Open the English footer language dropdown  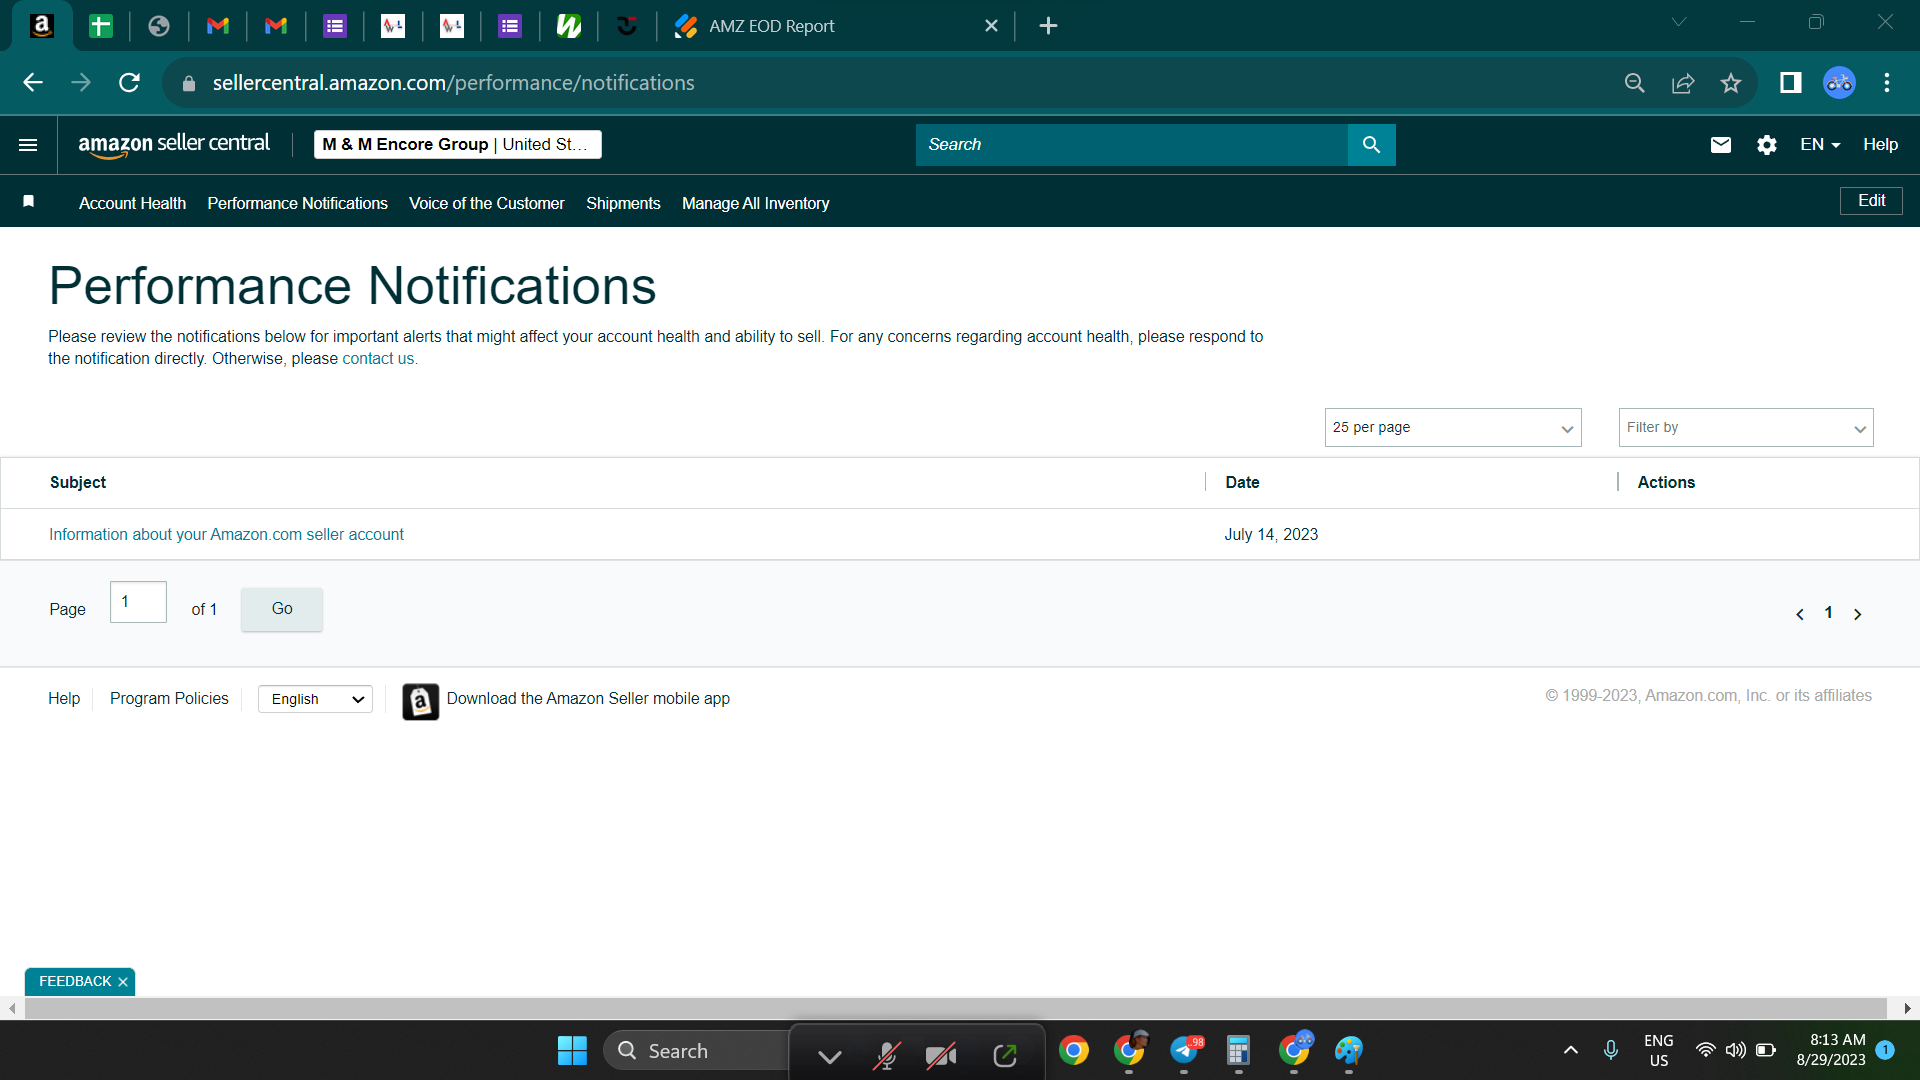pyautogui.click(x=315, y=699)
